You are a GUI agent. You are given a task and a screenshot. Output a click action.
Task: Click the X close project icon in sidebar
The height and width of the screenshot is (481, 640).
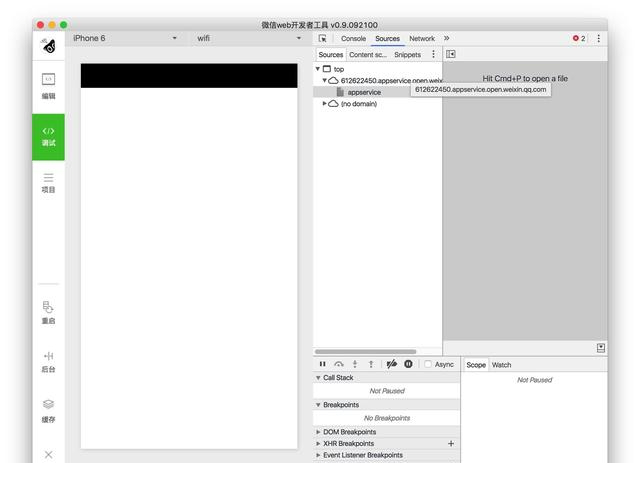[48, 454]
